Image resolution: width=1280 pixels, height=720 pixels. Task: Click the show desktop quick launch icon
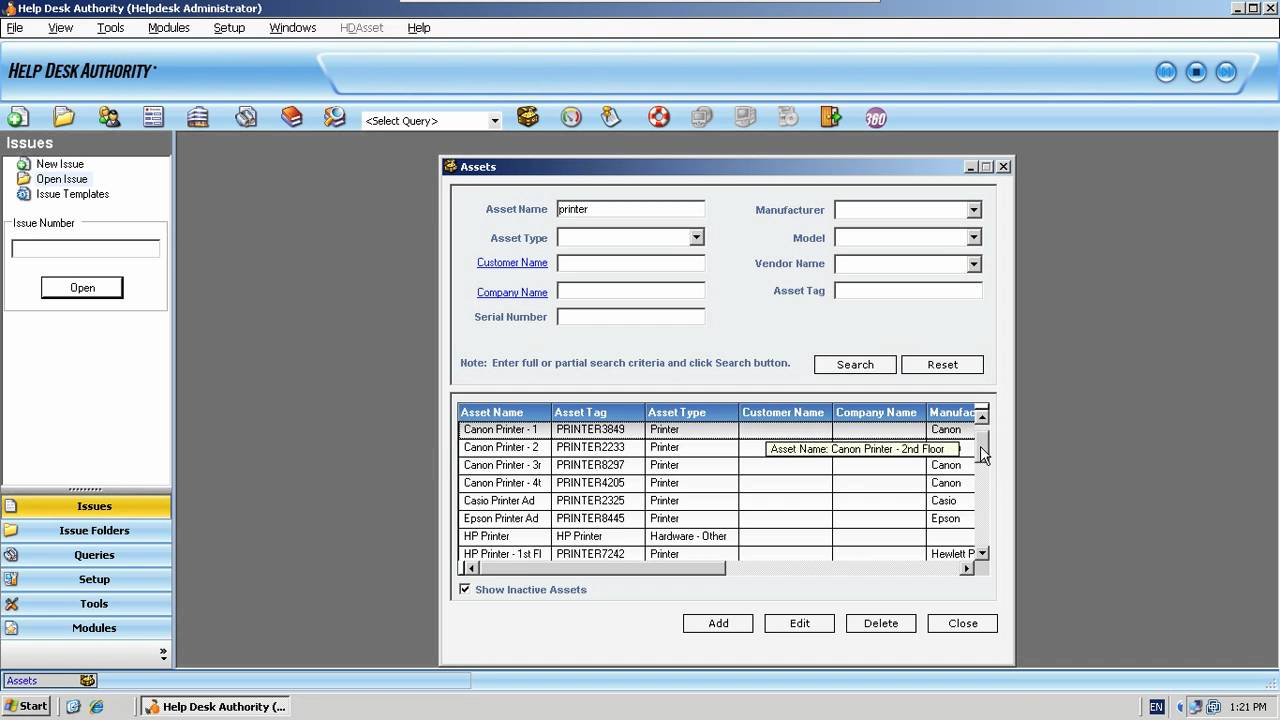point(74,706)
